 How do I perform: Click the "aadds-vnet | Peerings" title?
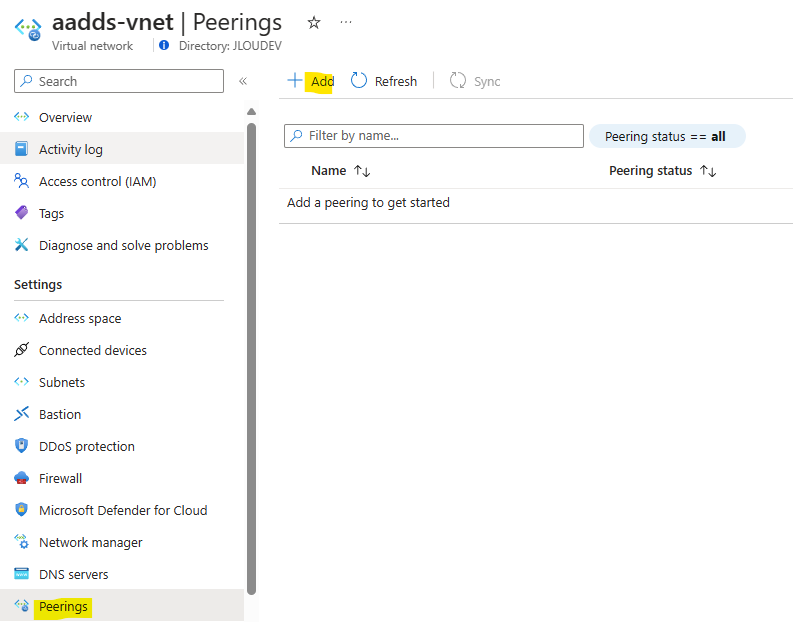(167, 23)
